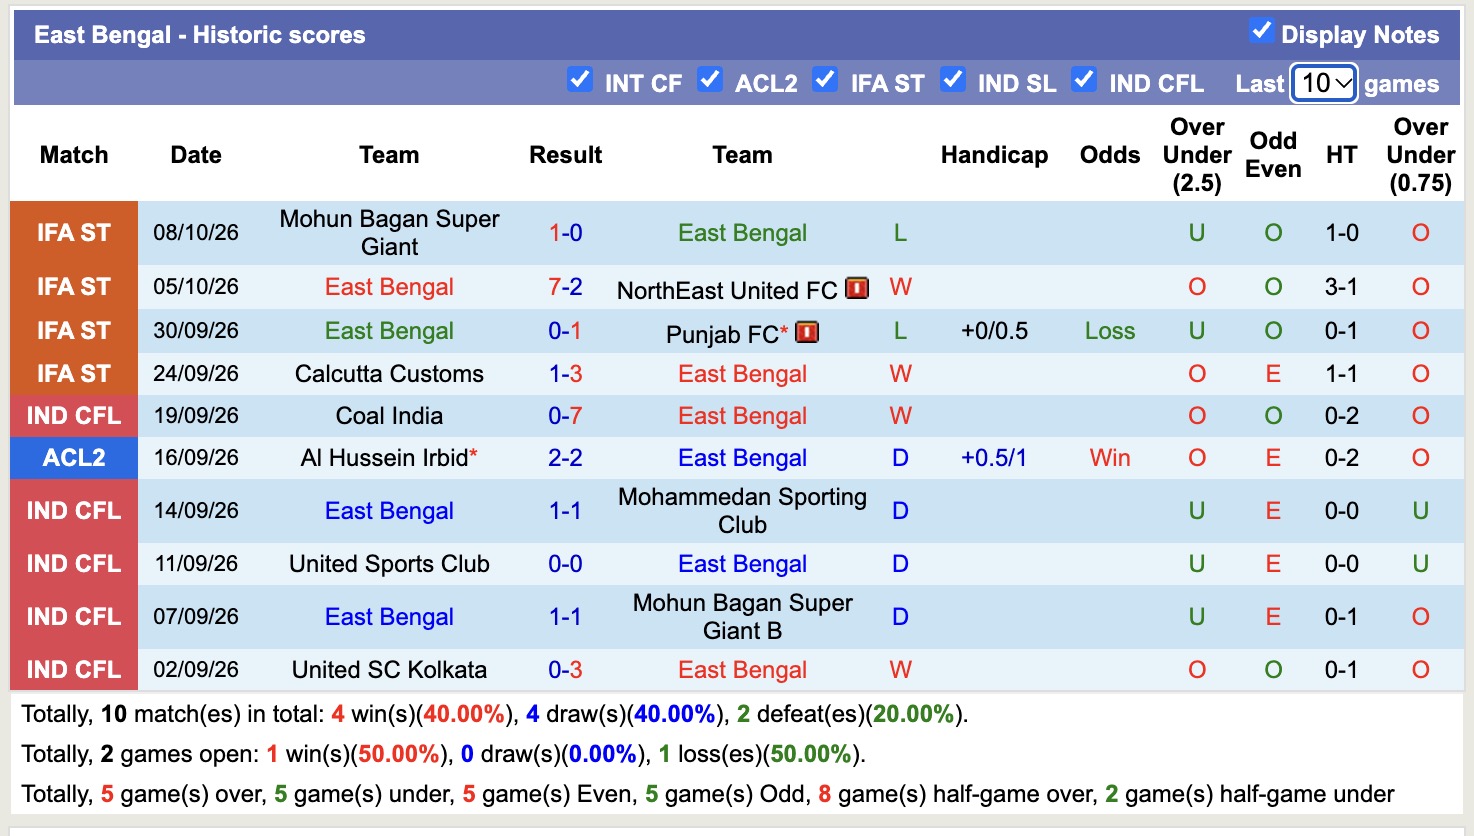
Task: Click red card icon beside NorthEast United FC
Action: (x=857, y=288)
